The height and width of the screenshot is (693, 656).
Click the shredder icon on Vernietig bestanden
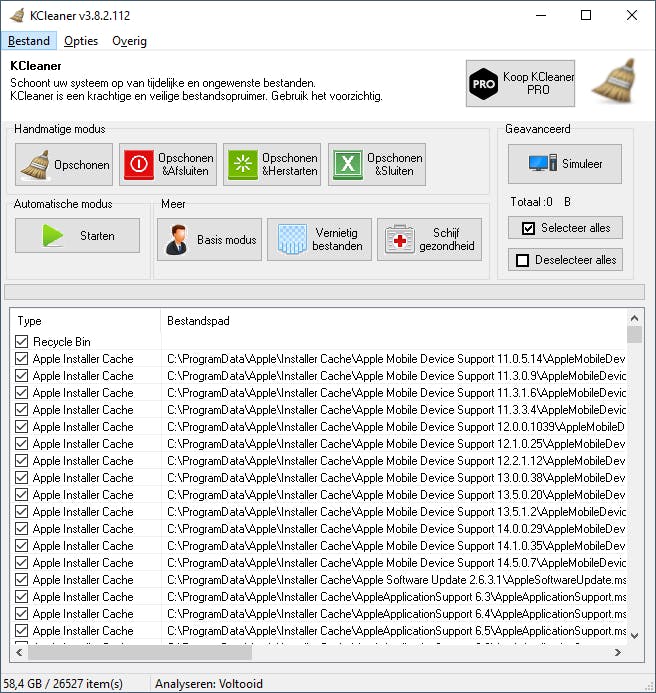coord(292,239)
